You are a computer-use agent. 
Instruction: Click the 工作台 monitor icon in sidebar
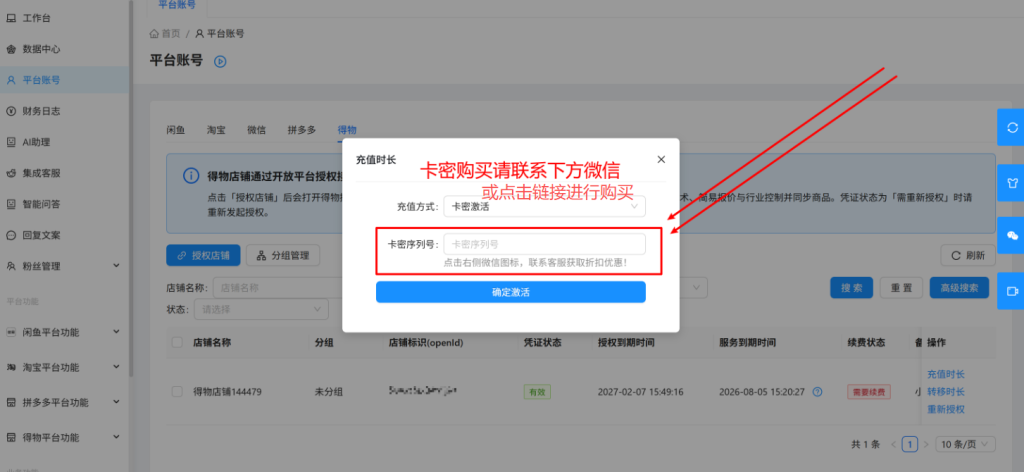[11, 18]
